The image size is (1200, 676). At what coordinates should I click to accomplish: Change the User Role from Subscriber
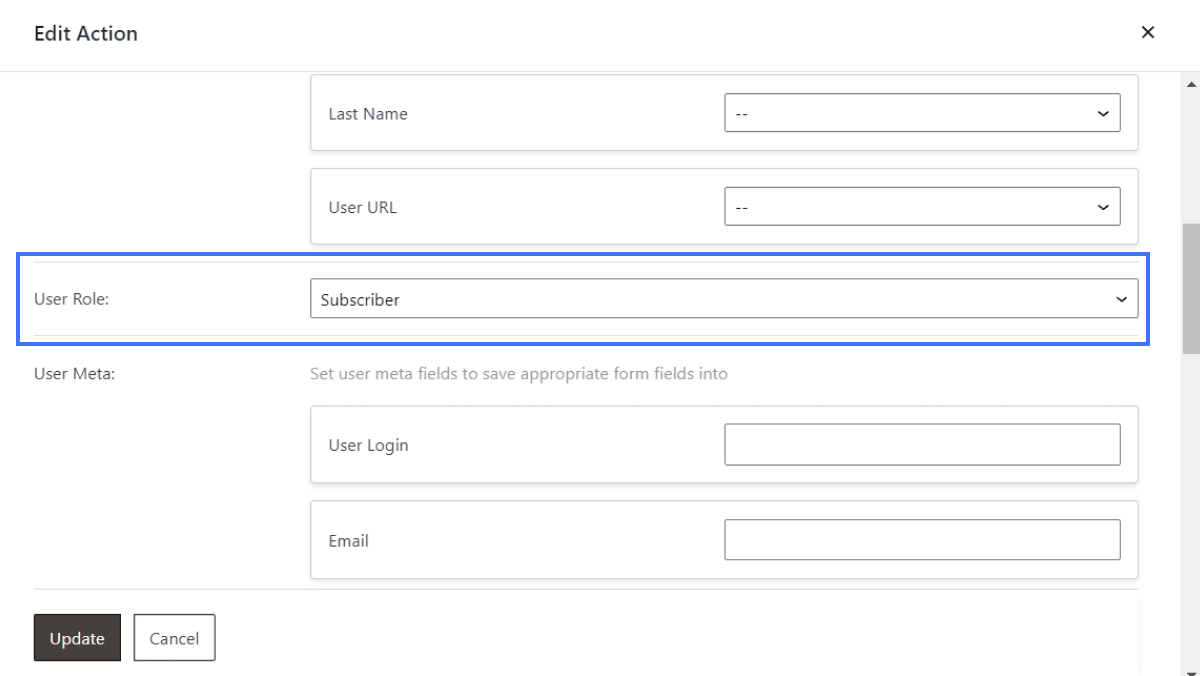coord(725,298)
